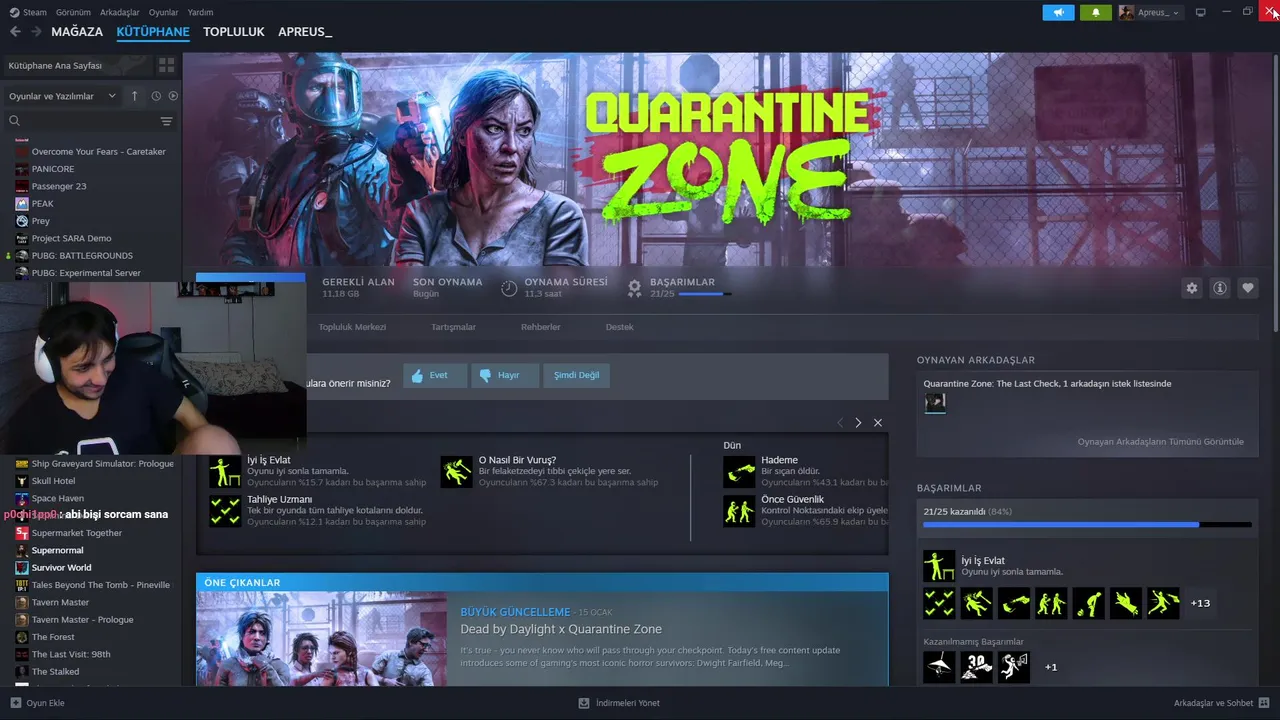Viewport: 1280px width, 720px height.
Task: Go forward with the right arrow button
Action: (36, 32)
